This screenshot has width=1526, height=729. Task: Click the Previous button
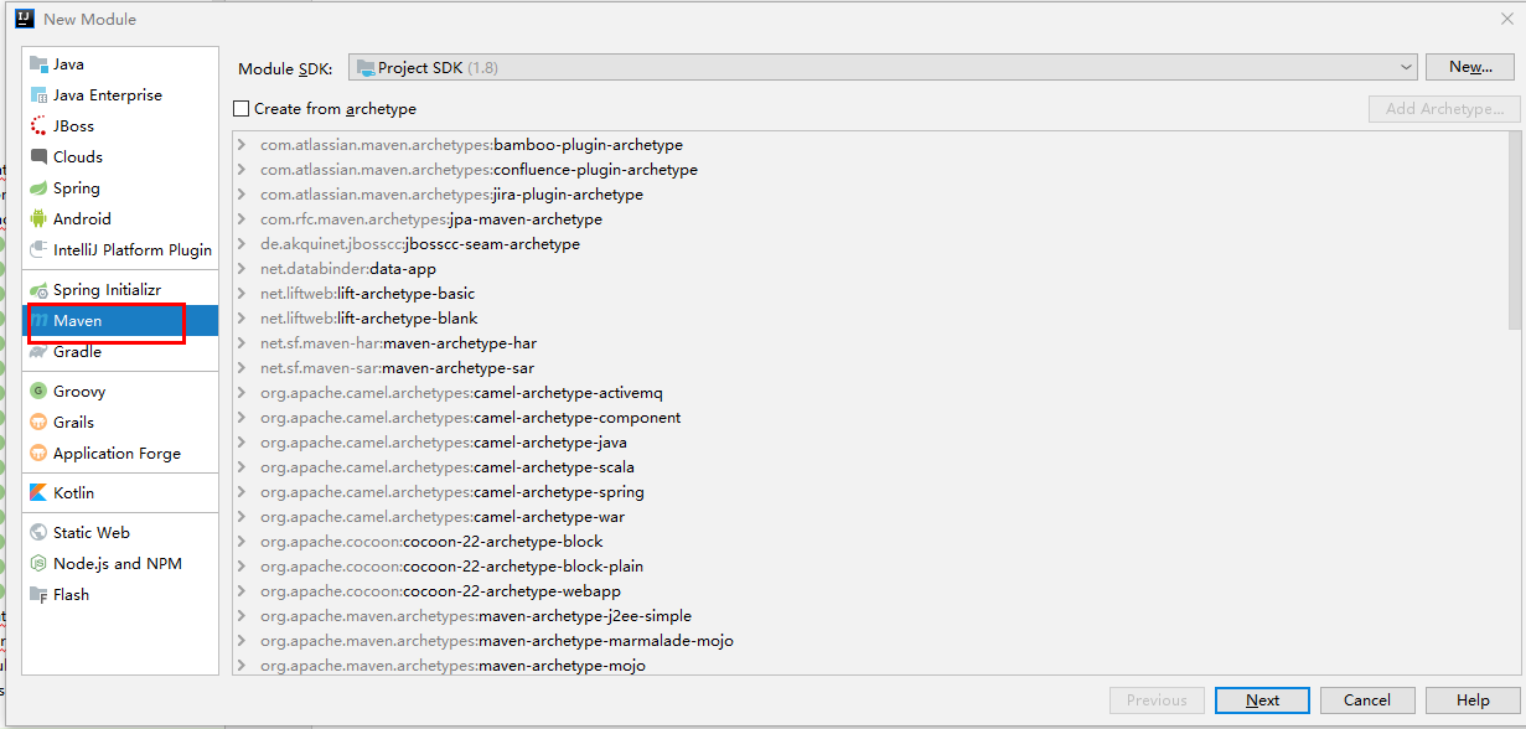[1157, 700]
